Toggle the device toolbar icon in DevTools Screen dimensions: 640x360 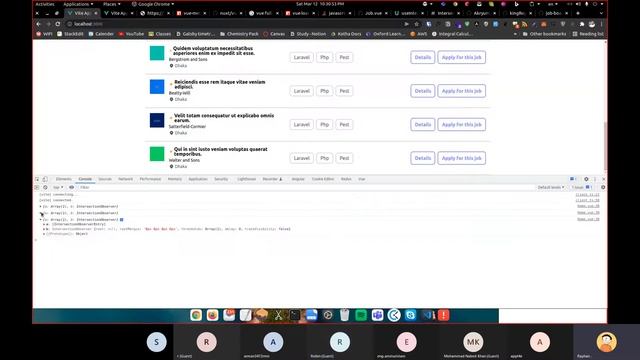45,179
